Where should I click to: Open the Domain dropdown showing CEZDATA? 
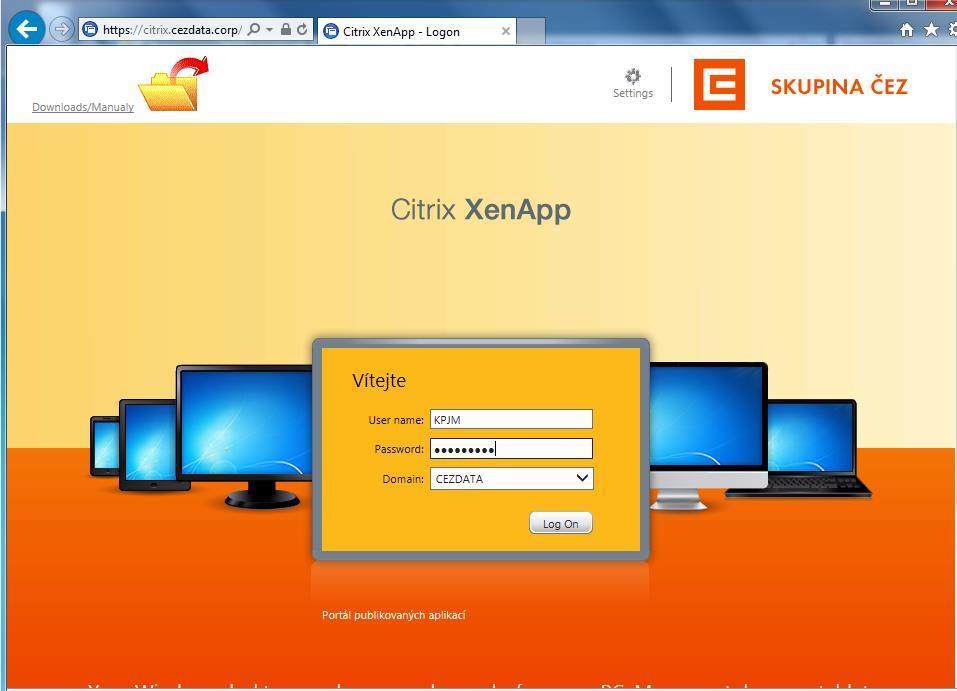[x=511, y=479]
